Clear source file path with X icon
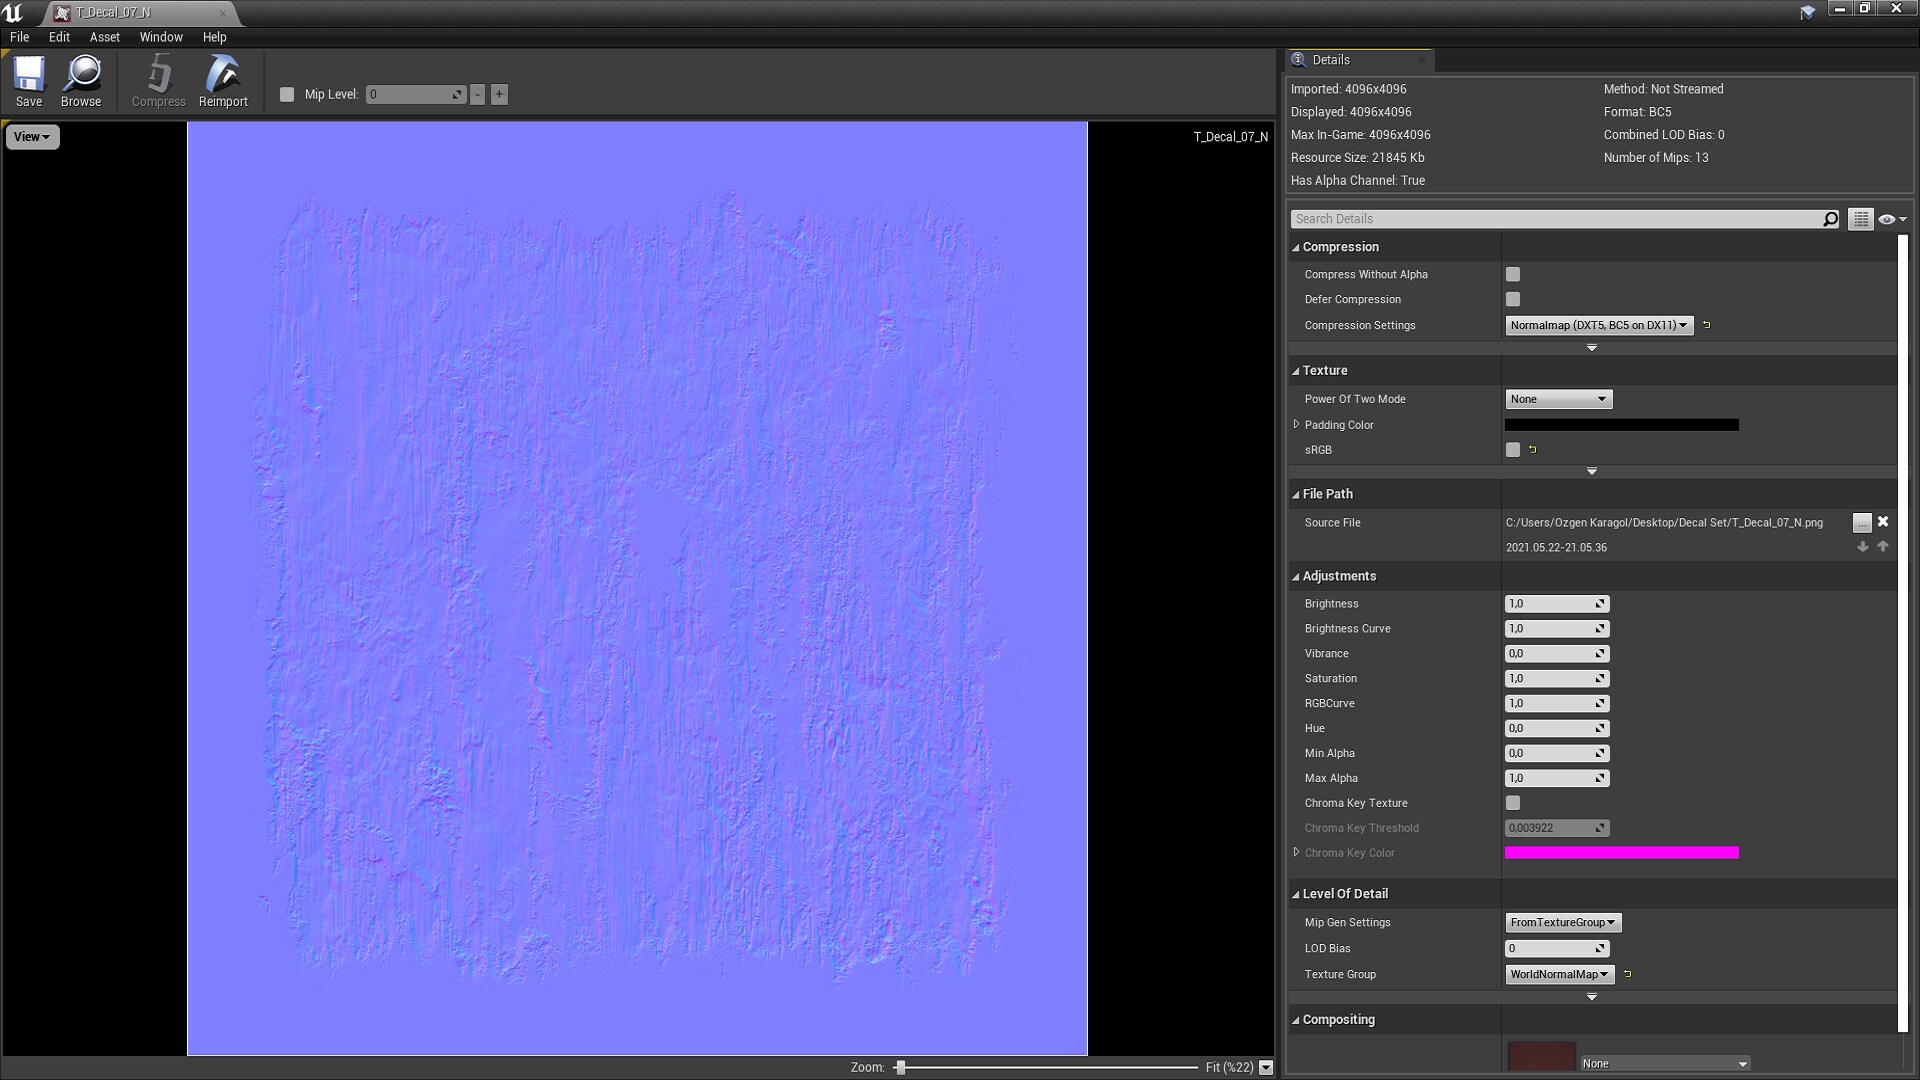This screenshot has height=1080, width=1920. tap(1883, 522)
